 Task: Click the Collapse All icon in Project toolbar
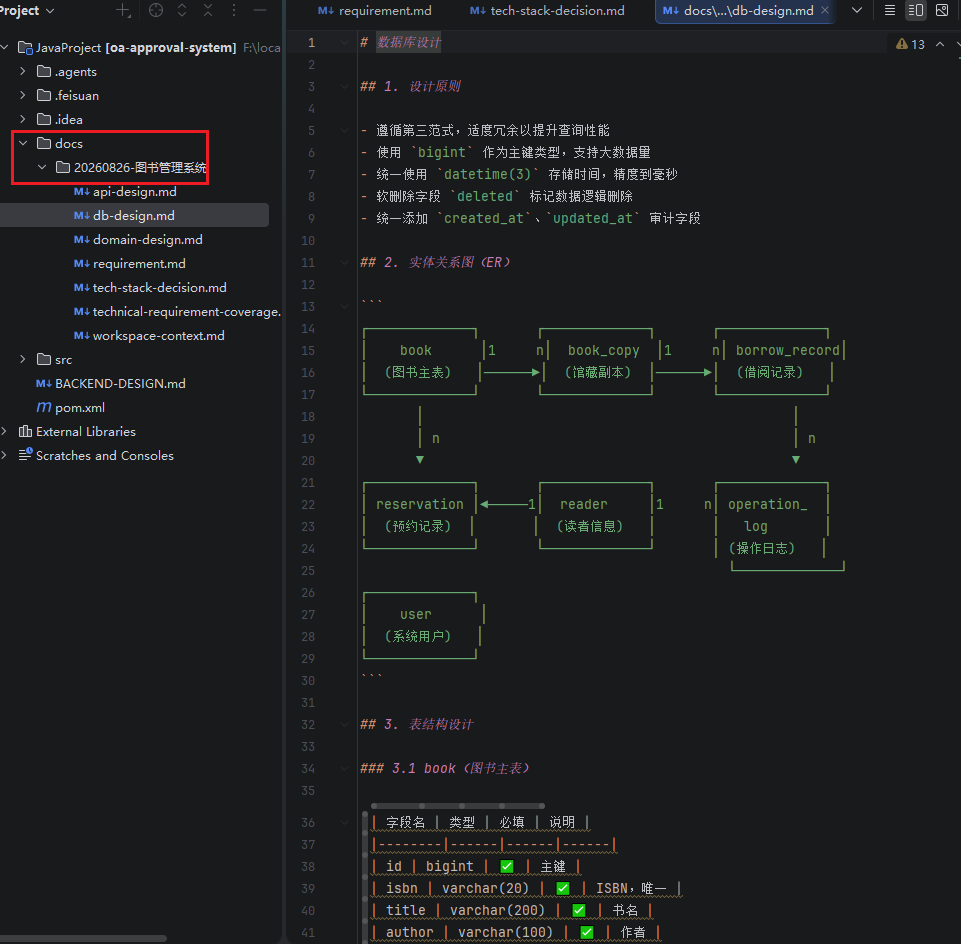point(208,10)
